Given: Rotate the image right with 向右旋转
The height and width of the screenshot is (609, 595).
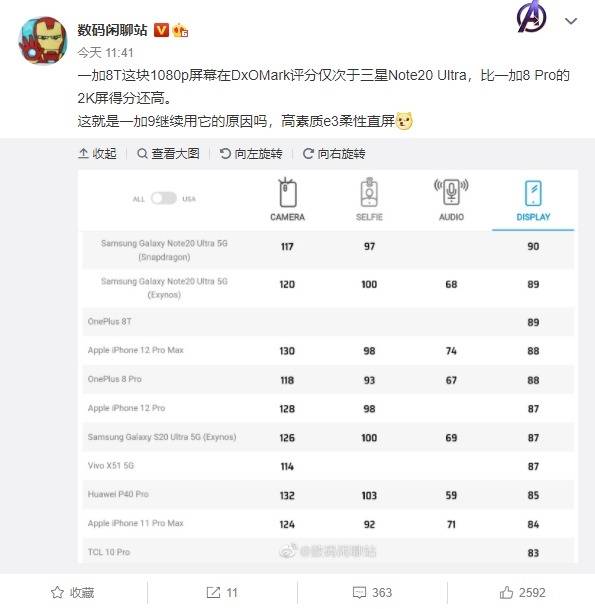Looking at the screenshot, I should tap(334, 154).
